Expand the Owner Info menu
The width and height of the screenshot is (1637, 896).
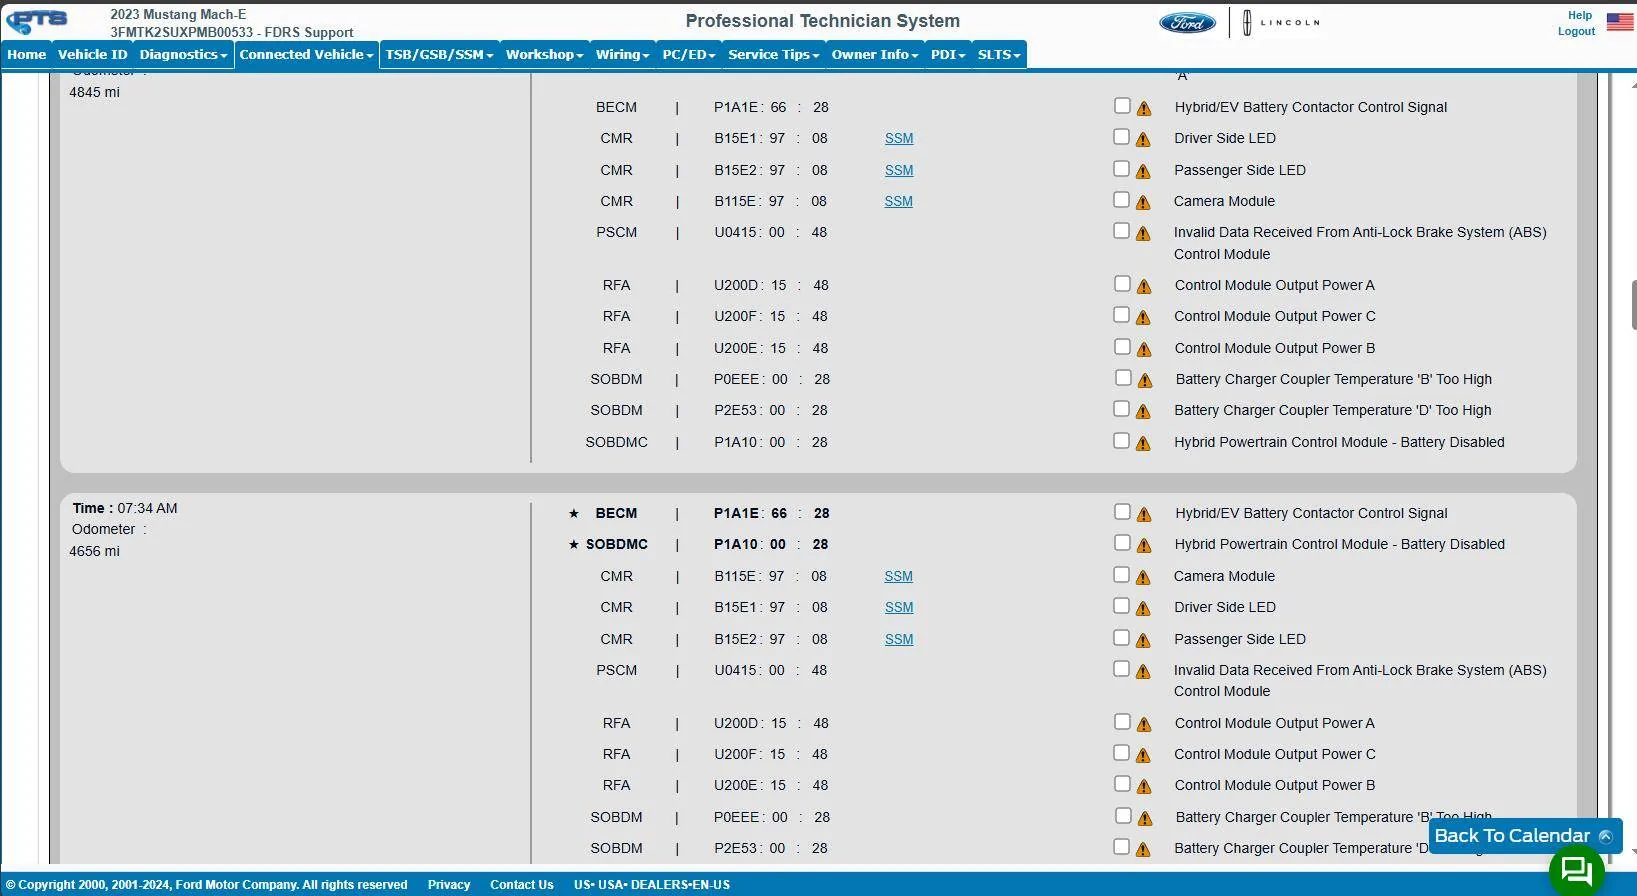[x=875, y=55]
